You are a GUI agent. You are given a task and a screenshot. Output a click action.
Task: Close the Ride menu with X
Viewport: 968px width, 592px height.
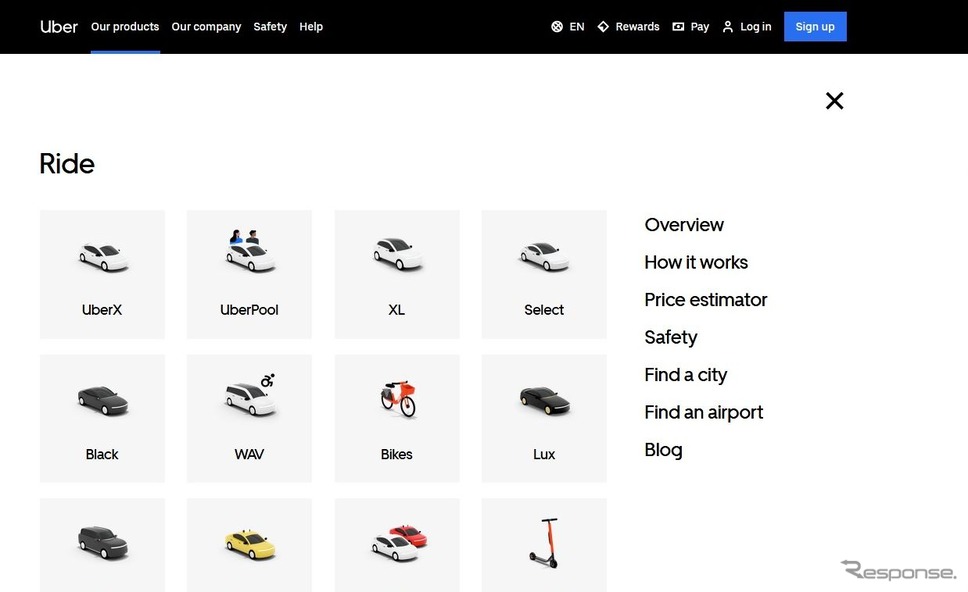click(835, 100)
